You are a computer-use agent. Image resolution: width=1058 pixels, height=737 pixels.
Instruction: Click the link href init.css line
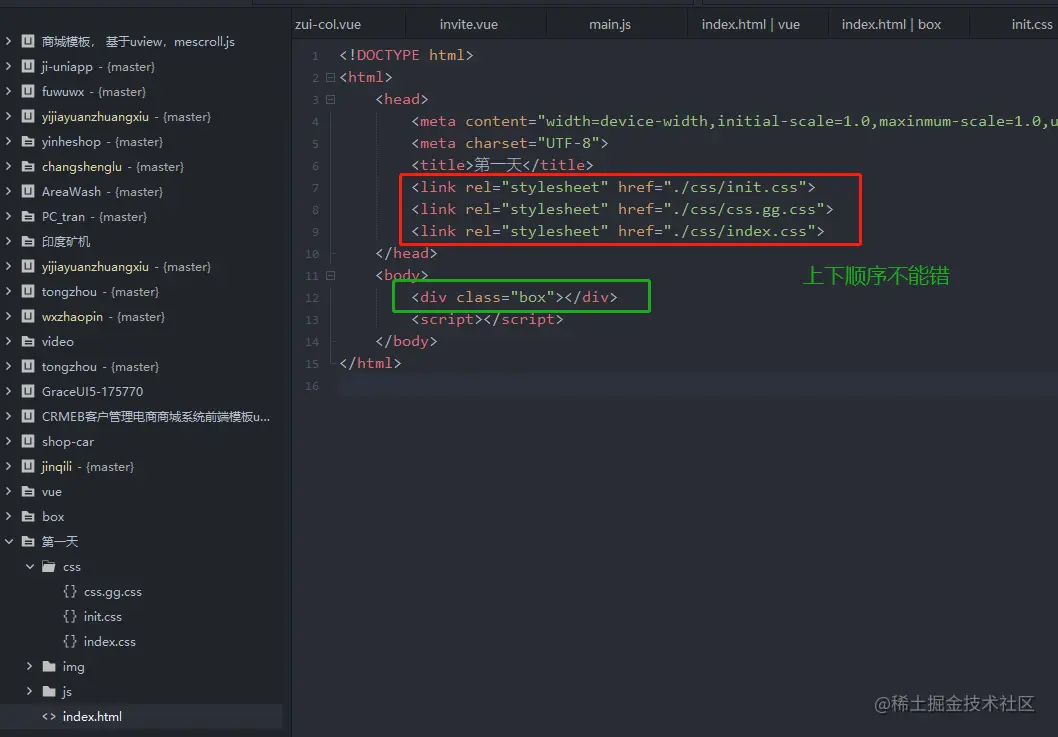pyautogui.click(x=613, y=187)
